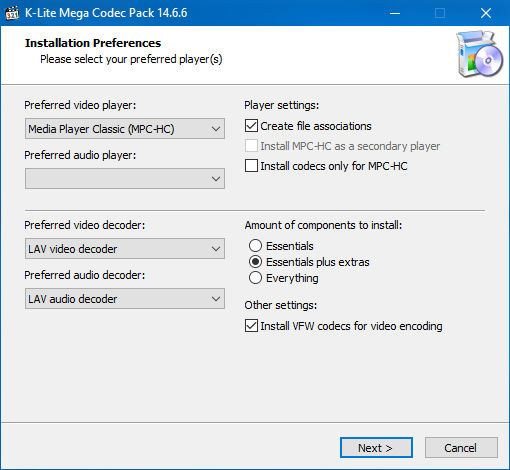This screenshot has height=470, width=510.
Task: Click the window title 'K-Lite Mega Codec Pack 14.6.6'
Action: click(106, 13)
